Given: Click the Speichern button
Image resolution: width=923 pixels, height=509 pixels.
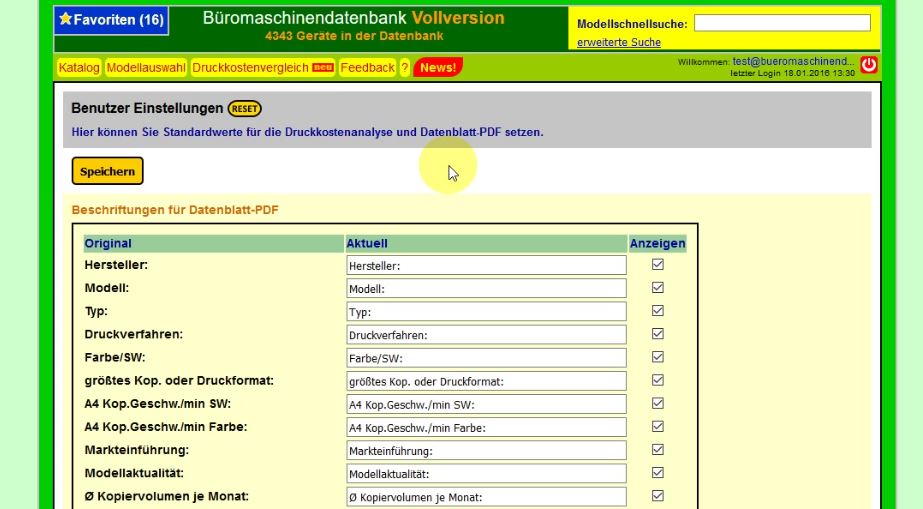Looking at the screenshot, I should (107, 171).
